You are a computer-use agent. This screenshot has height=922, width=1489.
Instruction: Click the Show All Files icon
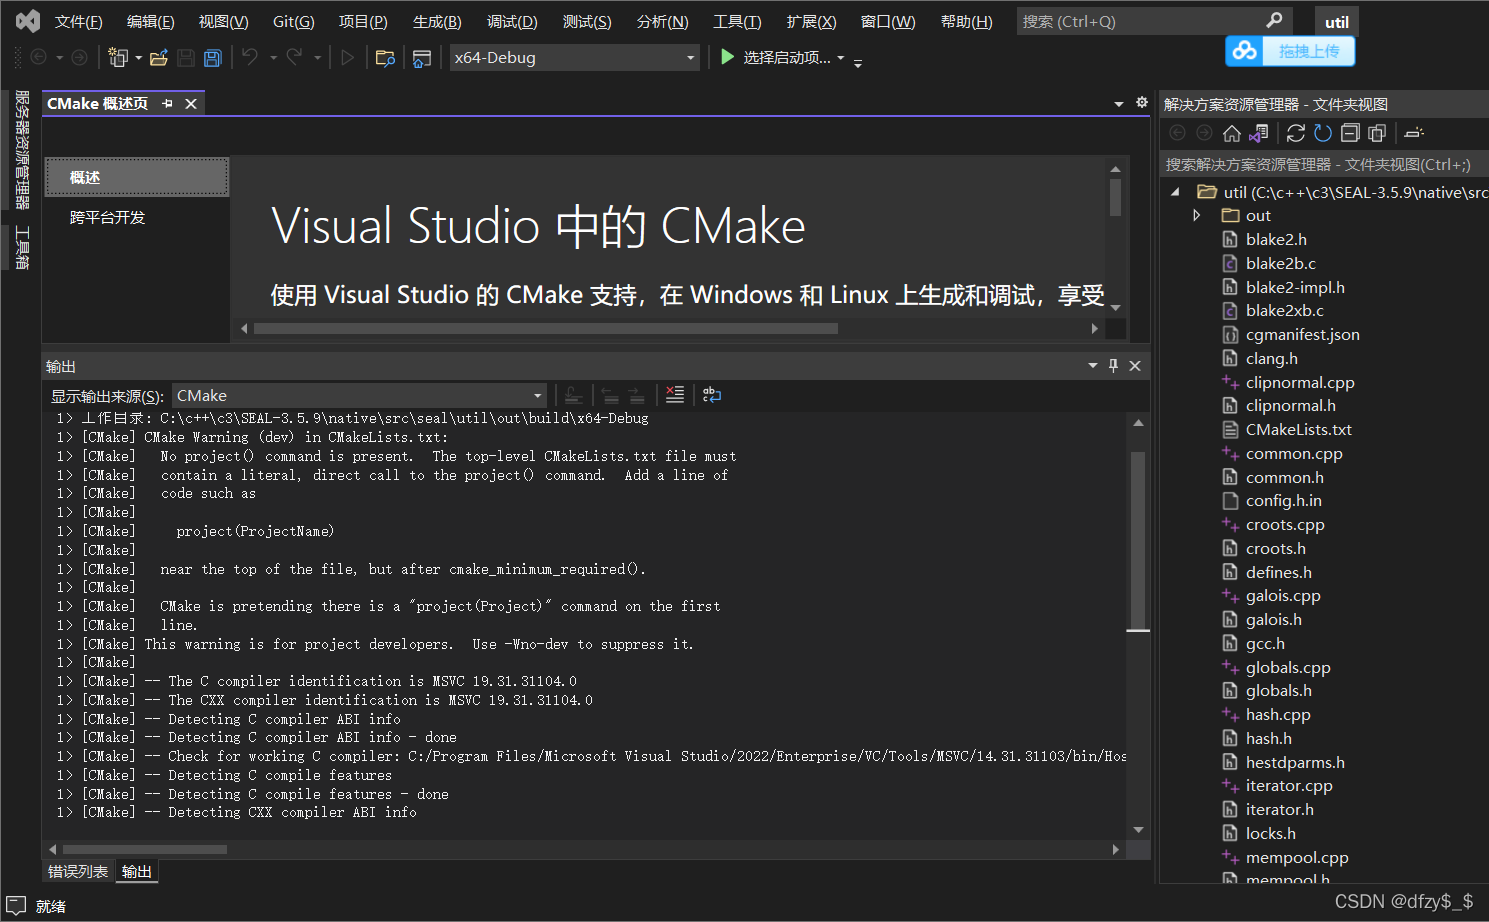click(x=1377, y=133)
